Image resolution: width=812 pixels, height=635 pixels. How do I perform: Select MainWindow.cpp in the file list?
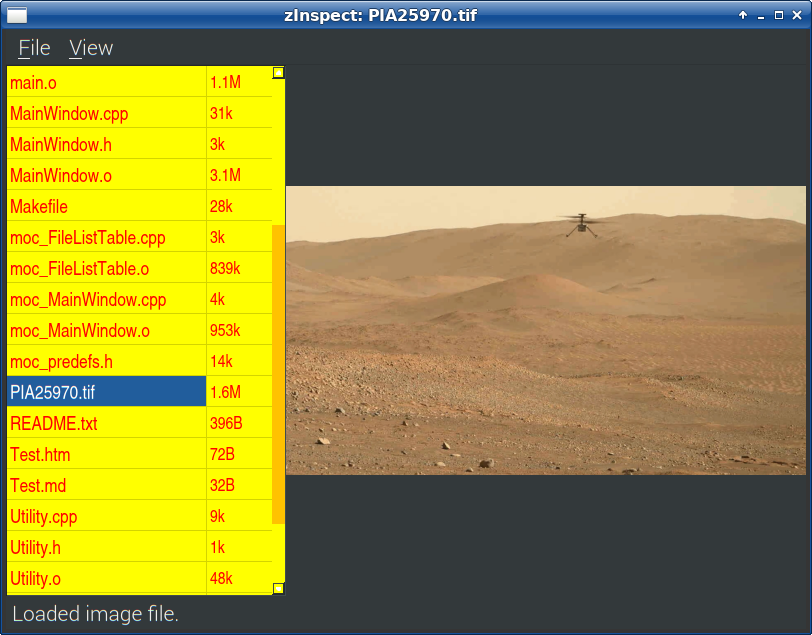point(107,113)
